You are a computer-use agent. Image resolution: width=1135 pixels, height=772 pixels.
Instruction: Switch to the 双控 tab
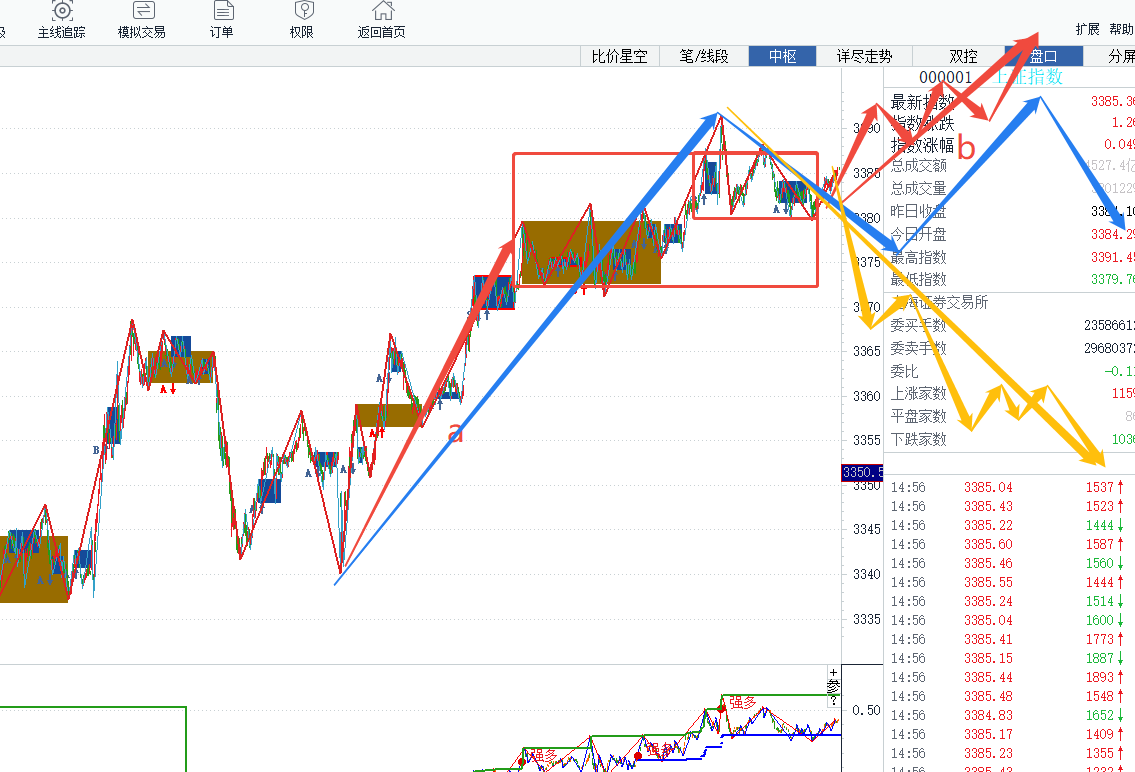click(x=963, y=56)
